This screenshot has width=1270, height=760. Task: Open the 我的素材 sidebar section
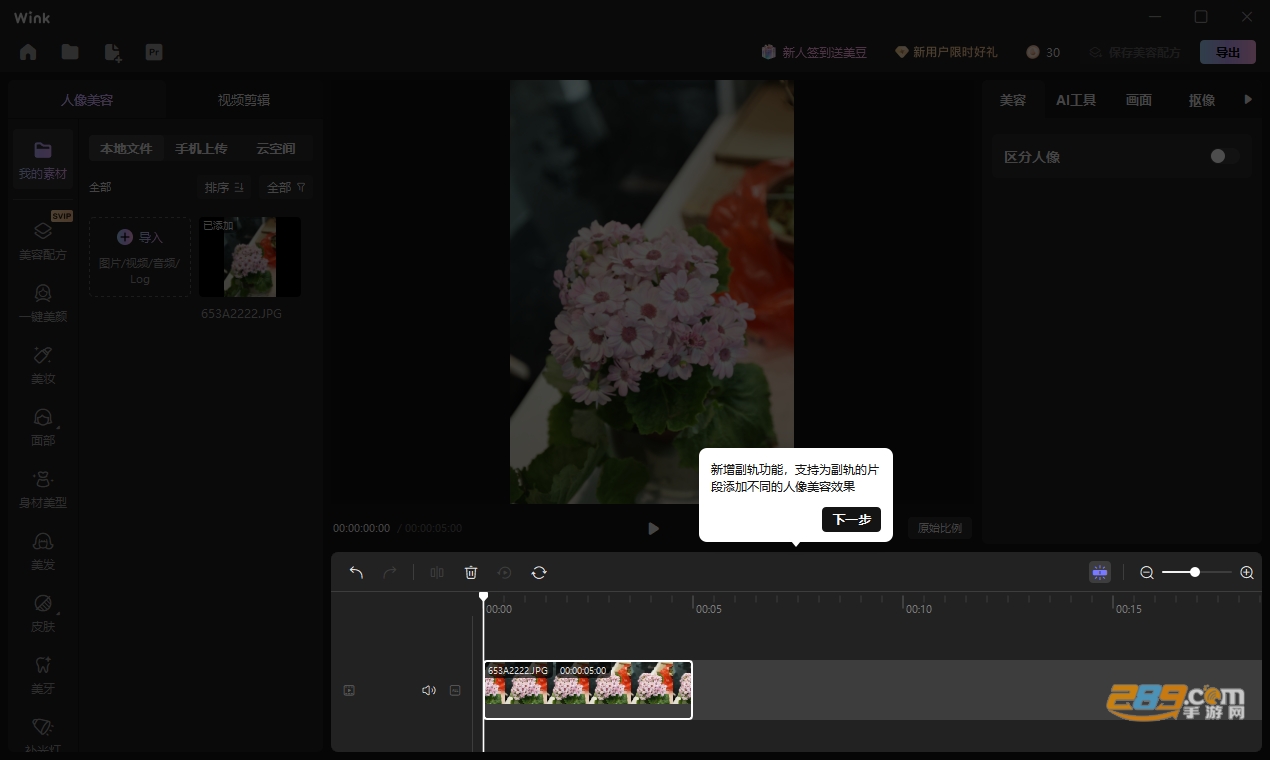(x=43, y=161)
